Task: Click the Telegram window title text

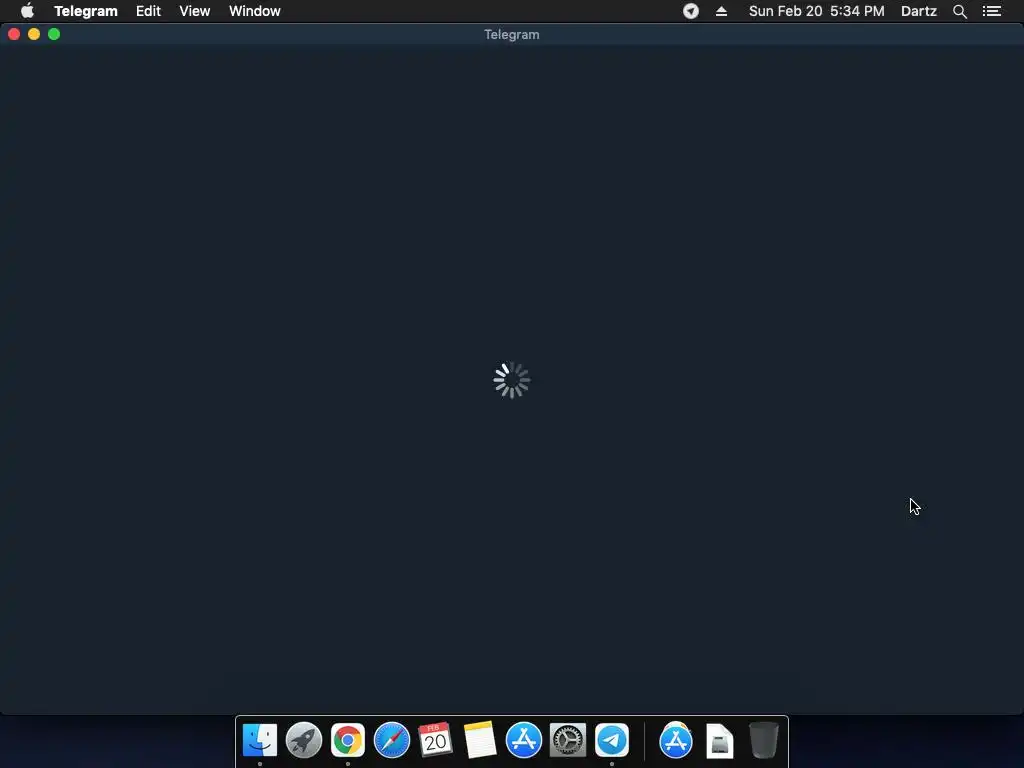Action: 511,35
